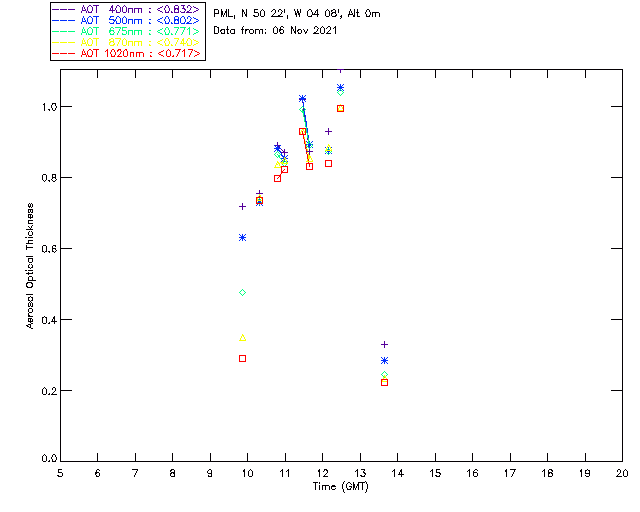The width and height of the screenshot is (640, 512).
Task: Click the red square marker at 1.0 near time 12.5
Action: (x=340, y=109)
